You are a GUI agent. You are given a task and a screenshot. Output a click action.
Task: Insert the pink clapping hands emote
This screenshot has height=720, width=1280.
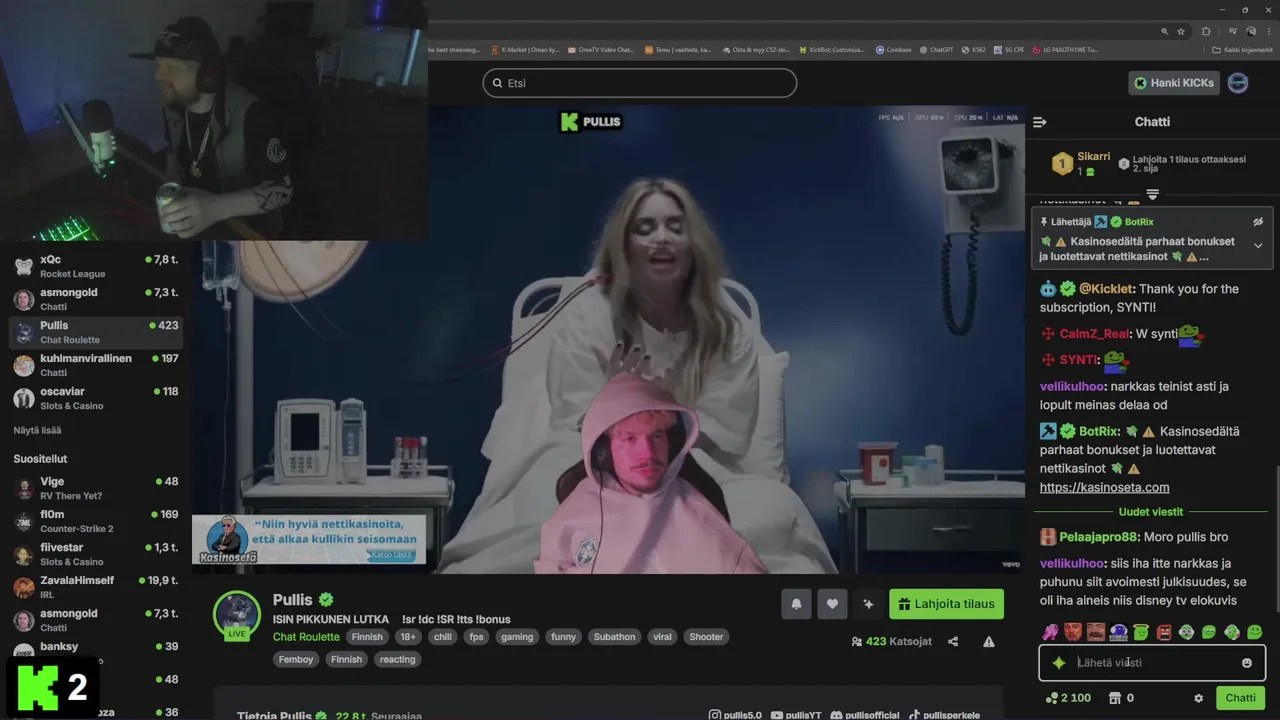(1050, 632)
